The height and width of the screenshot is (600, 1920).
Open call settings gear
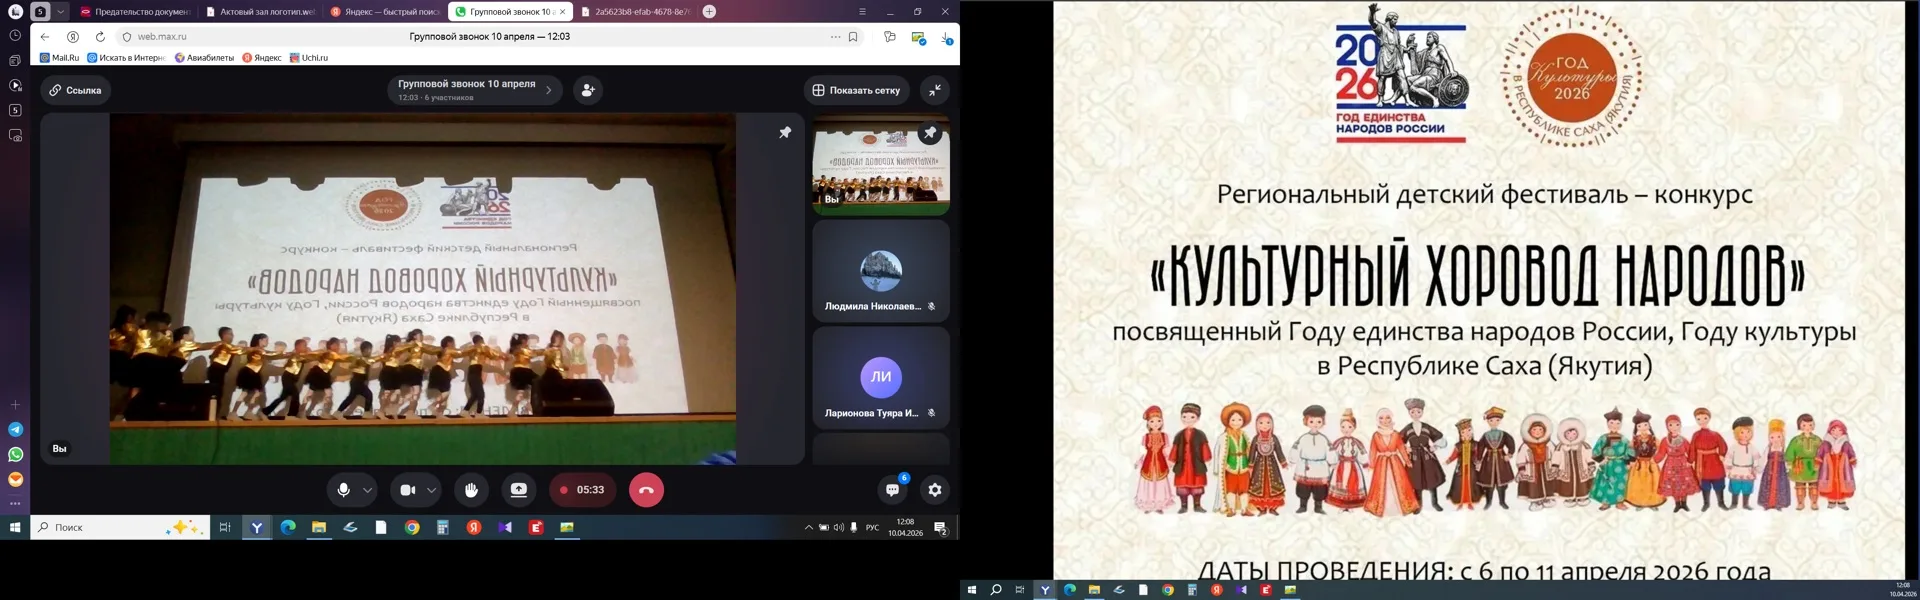[935, 490]
